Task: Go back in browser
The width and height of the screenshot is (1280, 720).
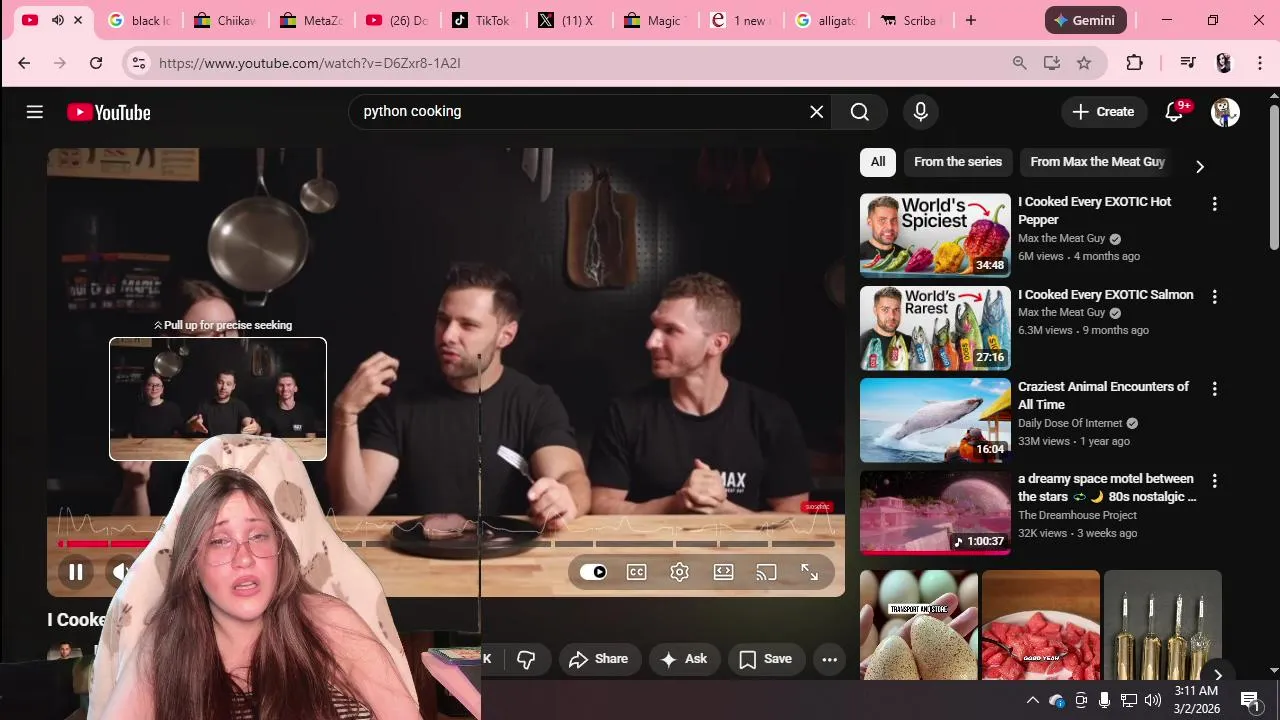Action: point(24,63)
